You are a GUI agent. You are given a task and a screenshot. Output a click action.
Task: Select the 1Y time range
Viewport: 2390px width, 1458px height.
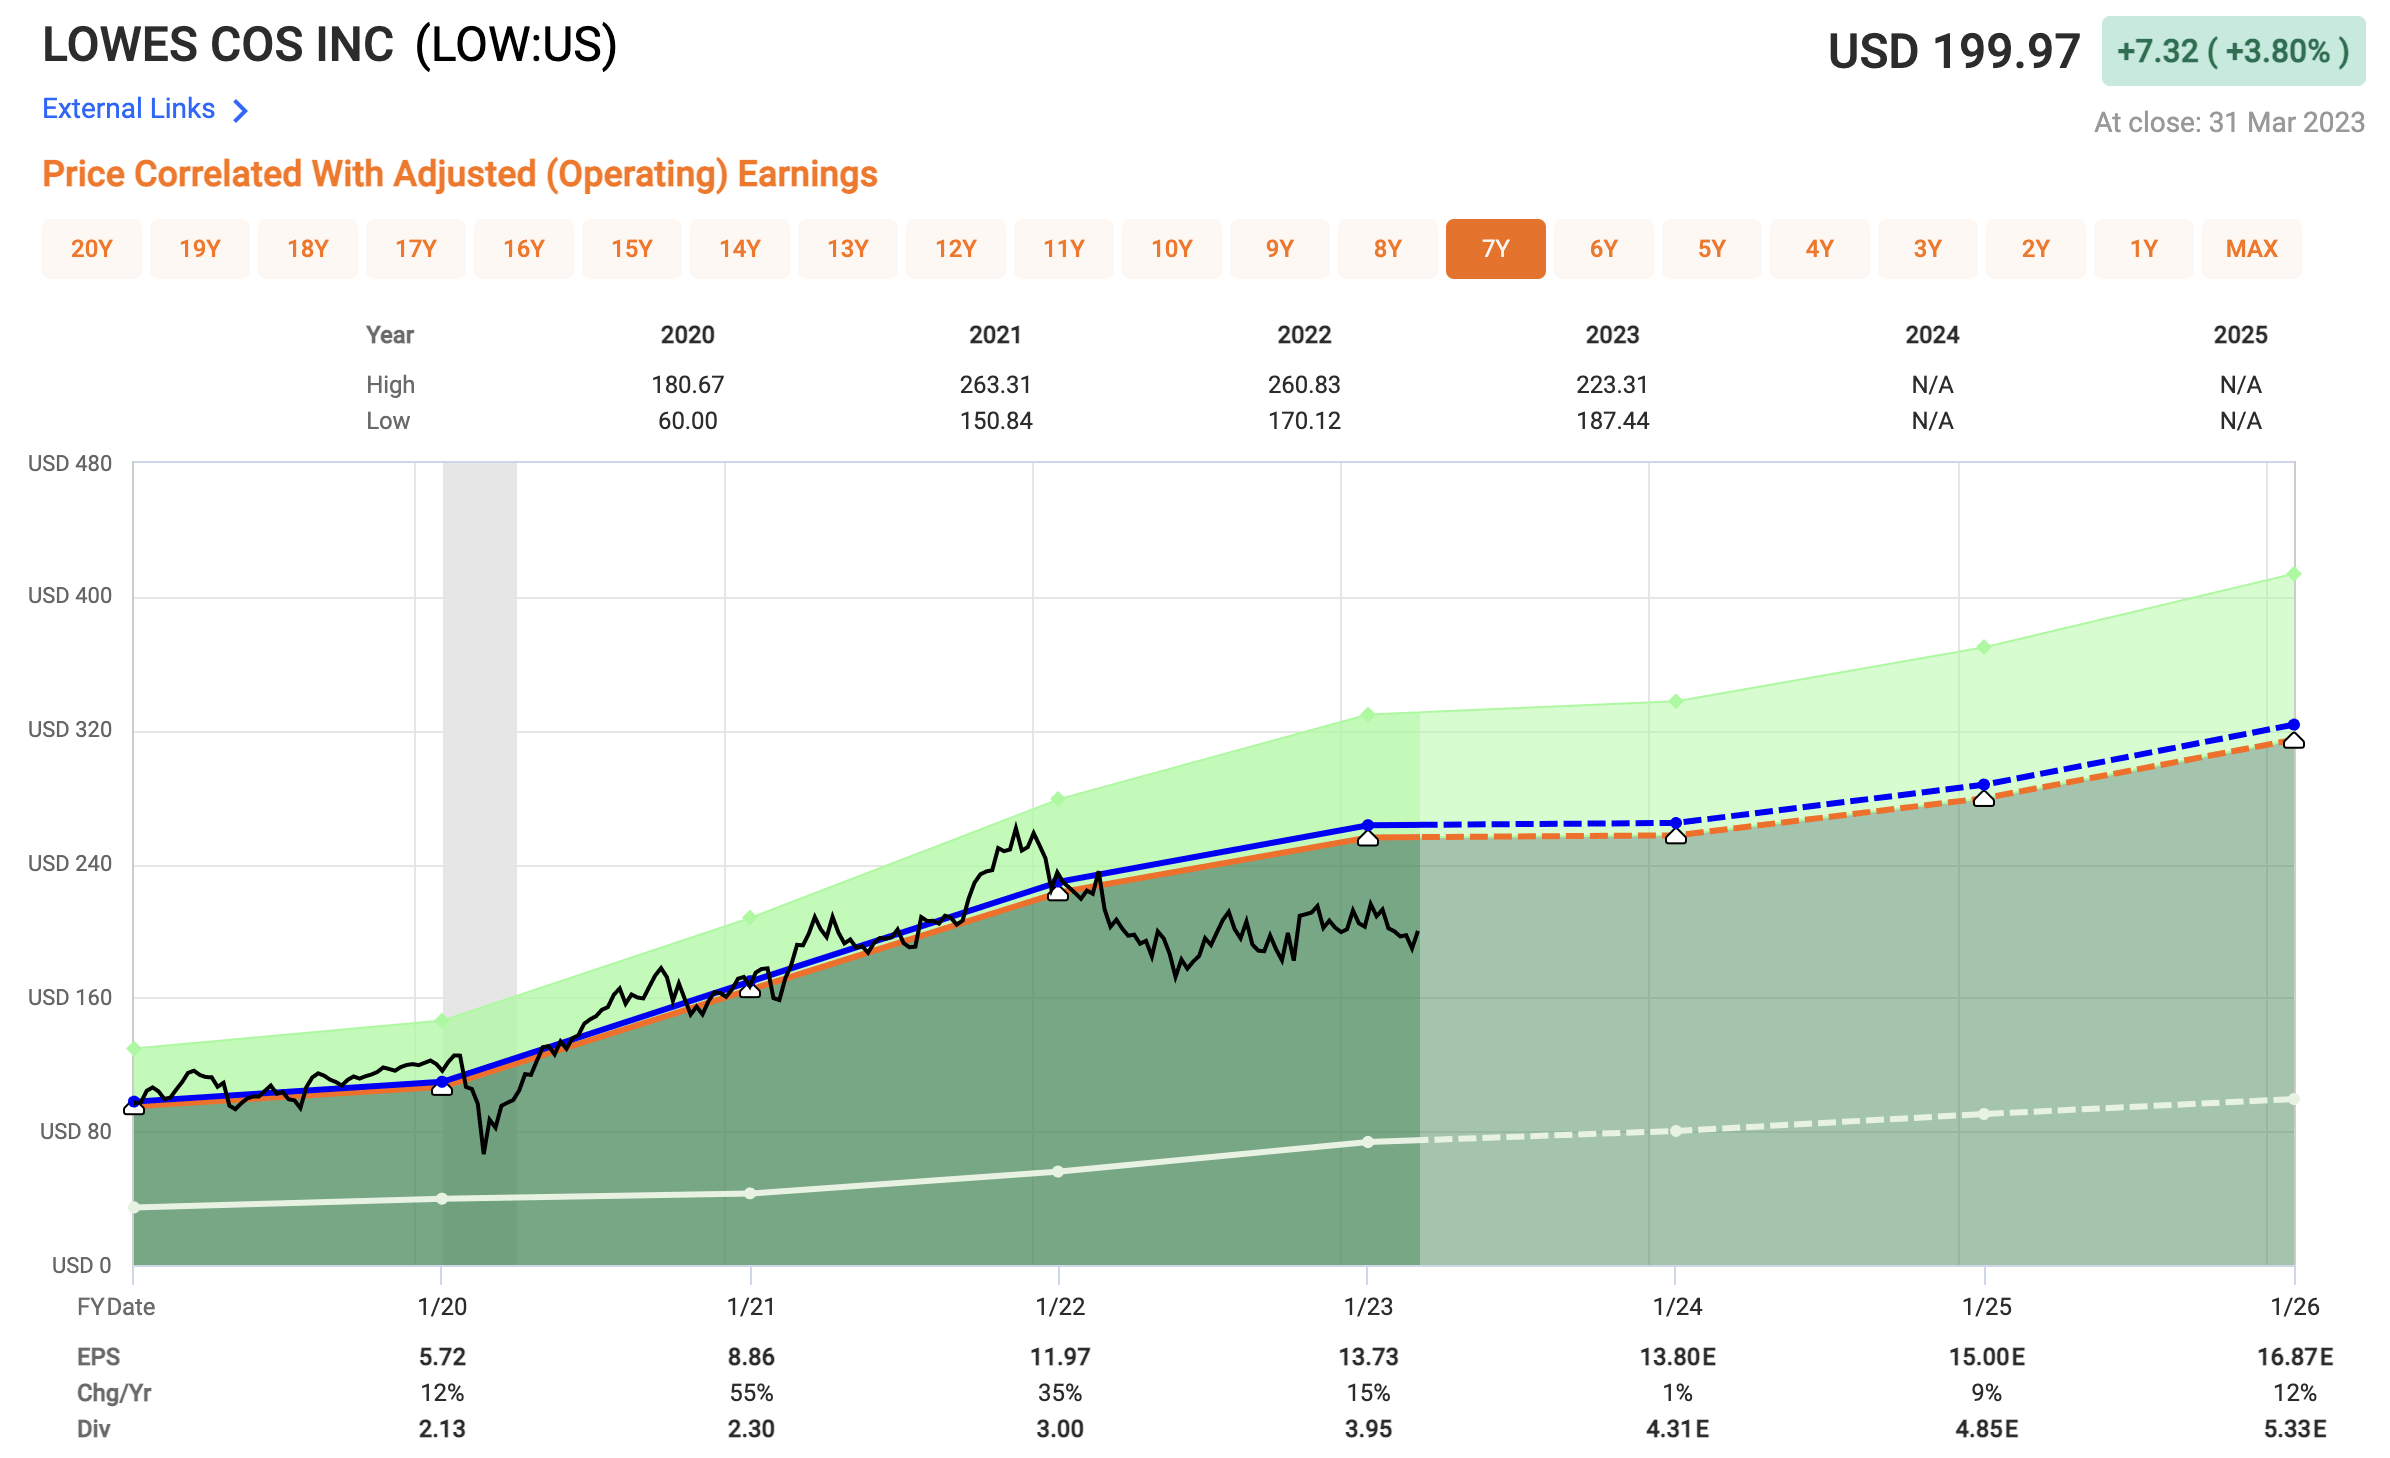coord(2144,249)
